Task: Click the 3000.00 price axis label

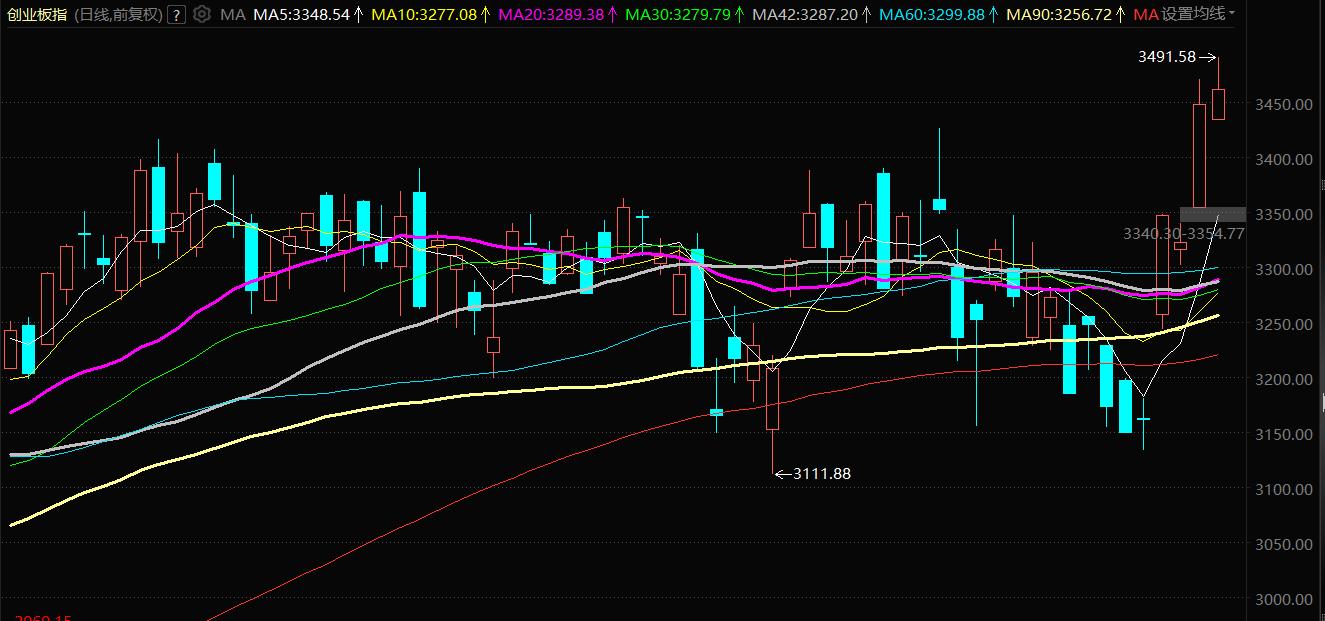Action: pos(1283,599)
